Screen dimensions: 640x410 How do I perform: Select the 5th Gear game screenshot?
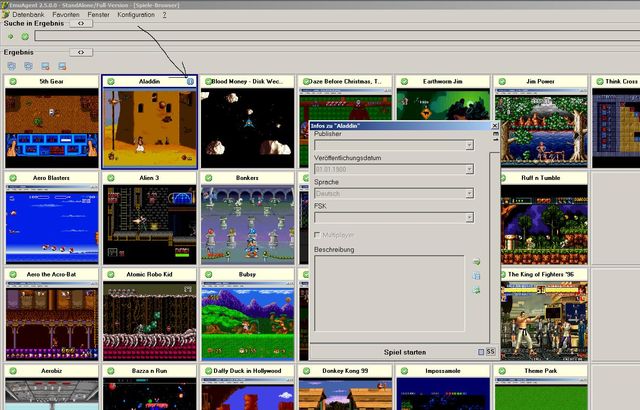tap(52, 128)
